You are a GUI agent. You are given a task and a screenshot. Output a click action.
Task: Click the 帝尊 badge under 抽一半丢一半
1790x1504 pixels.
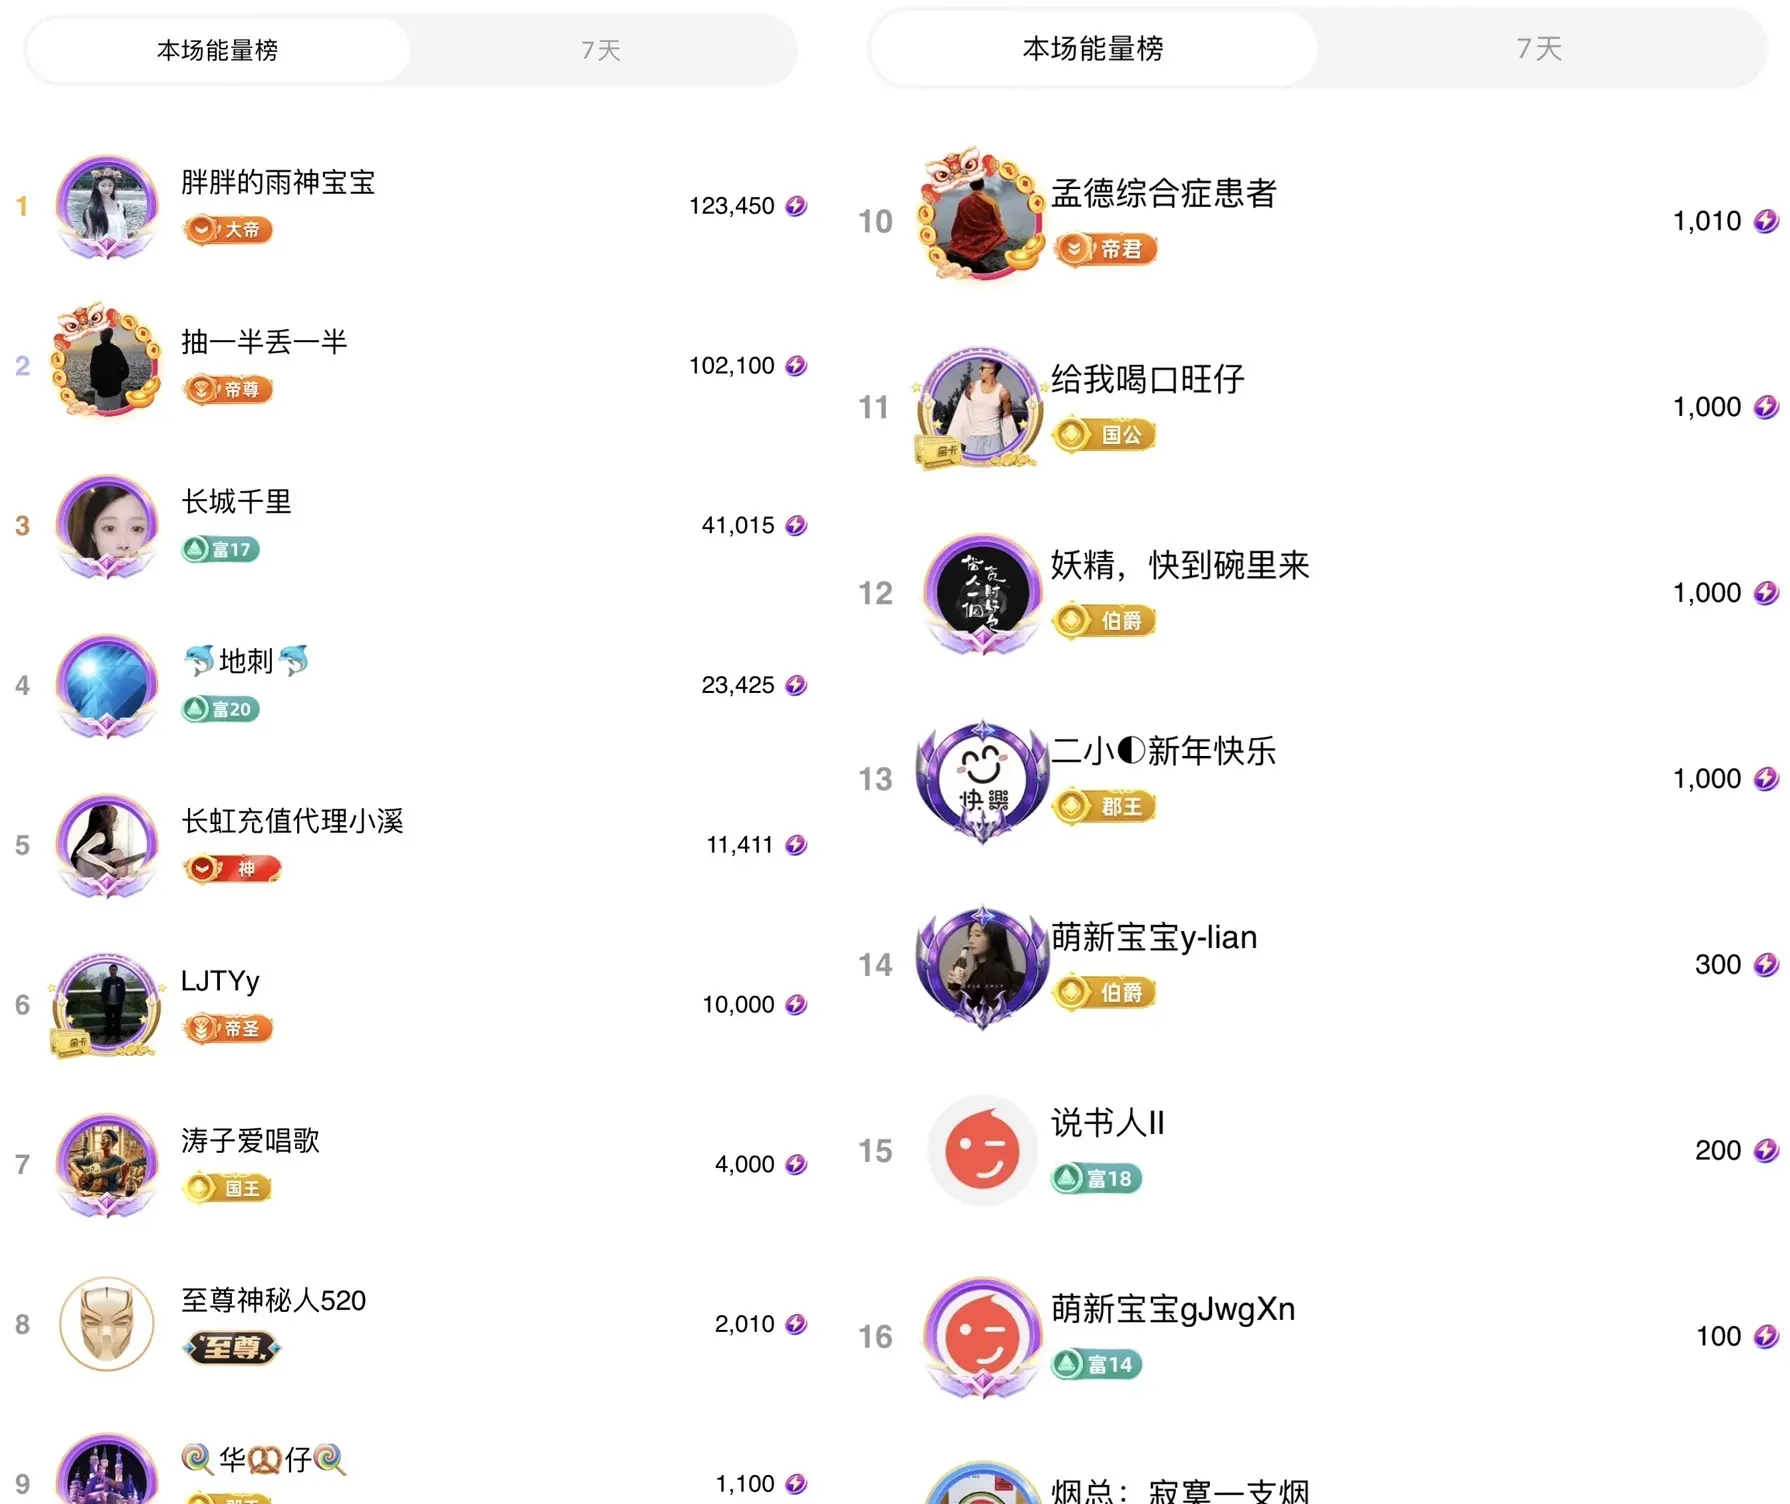coord(228,389)
